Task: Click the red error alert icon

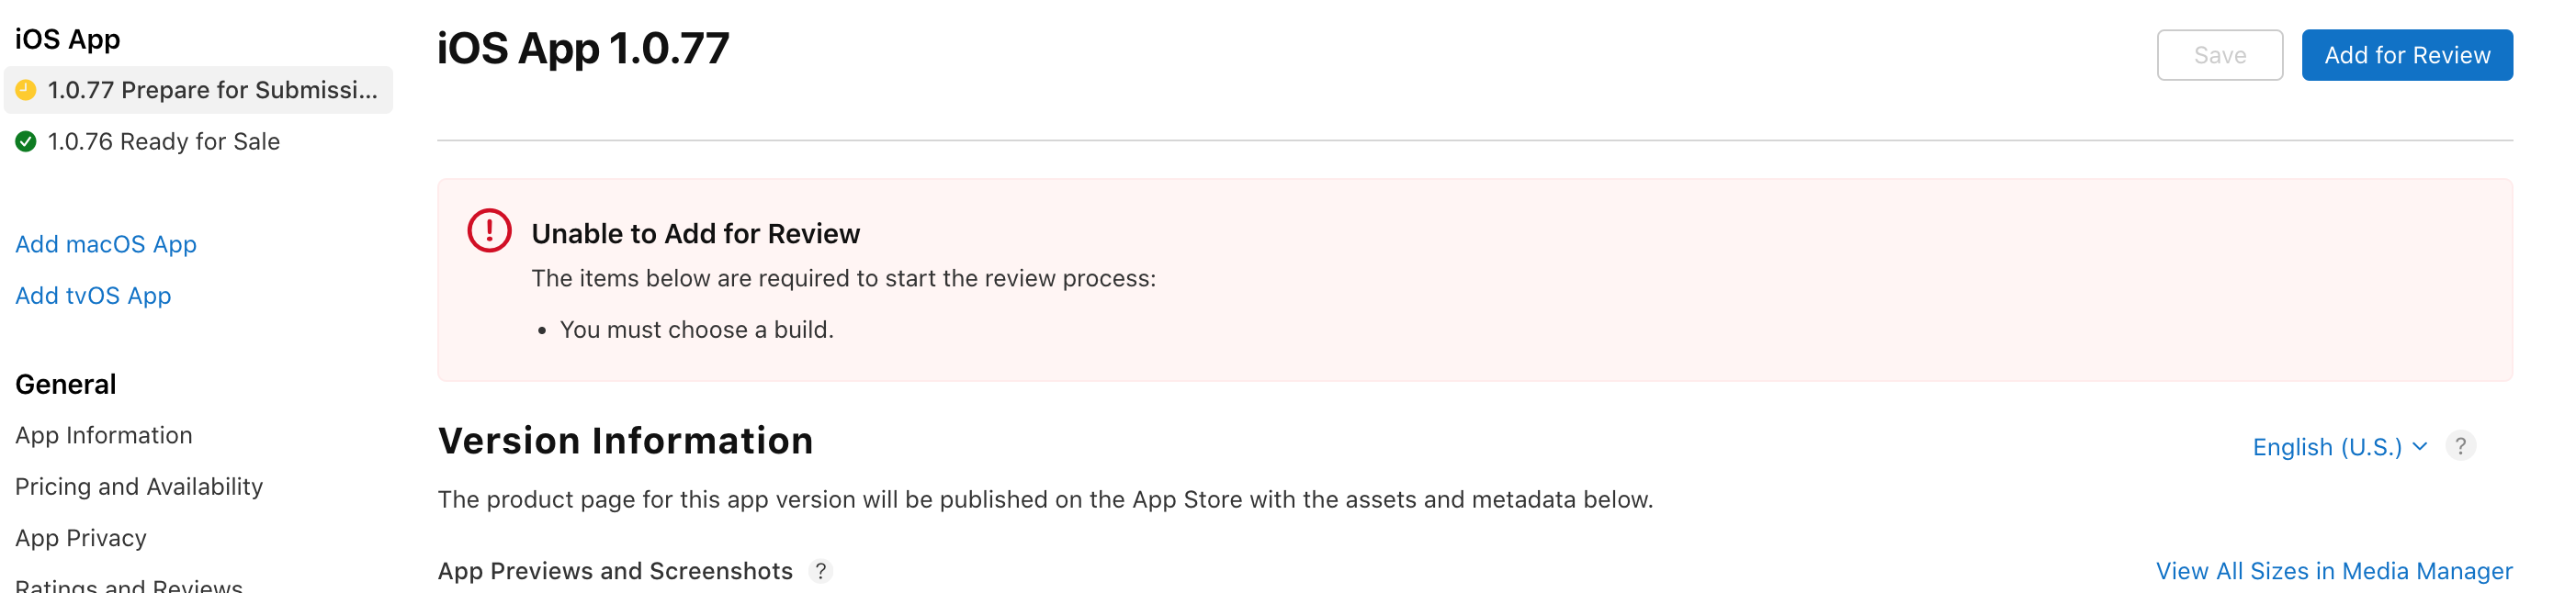Action: [x=489, y=231]
